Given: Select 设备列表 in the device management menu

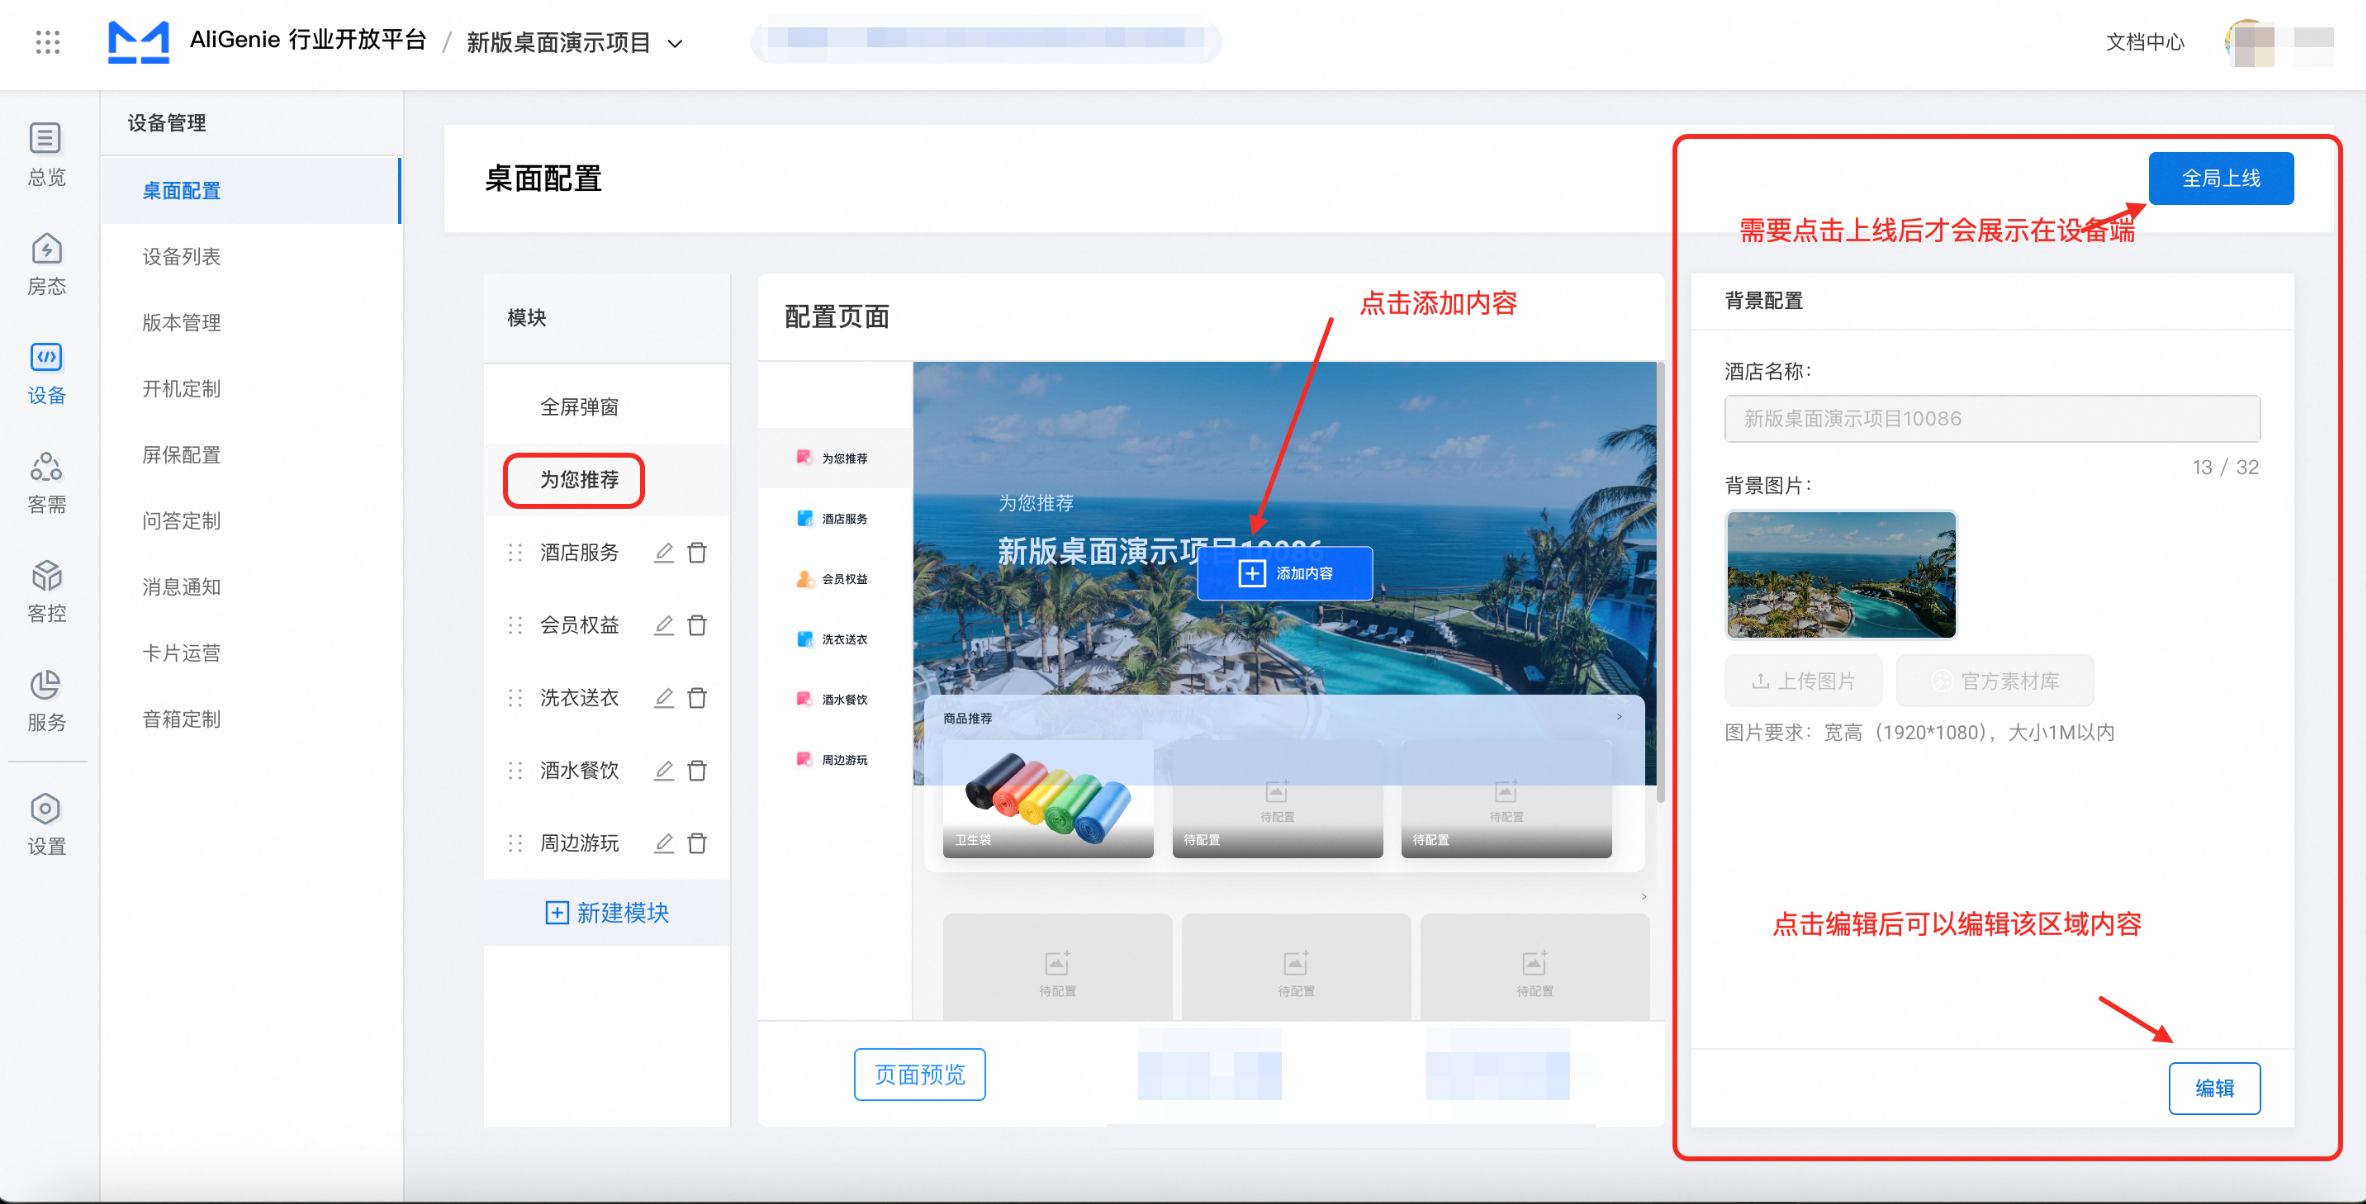Looking at the screenshot, I should click(x=181, y=257).
